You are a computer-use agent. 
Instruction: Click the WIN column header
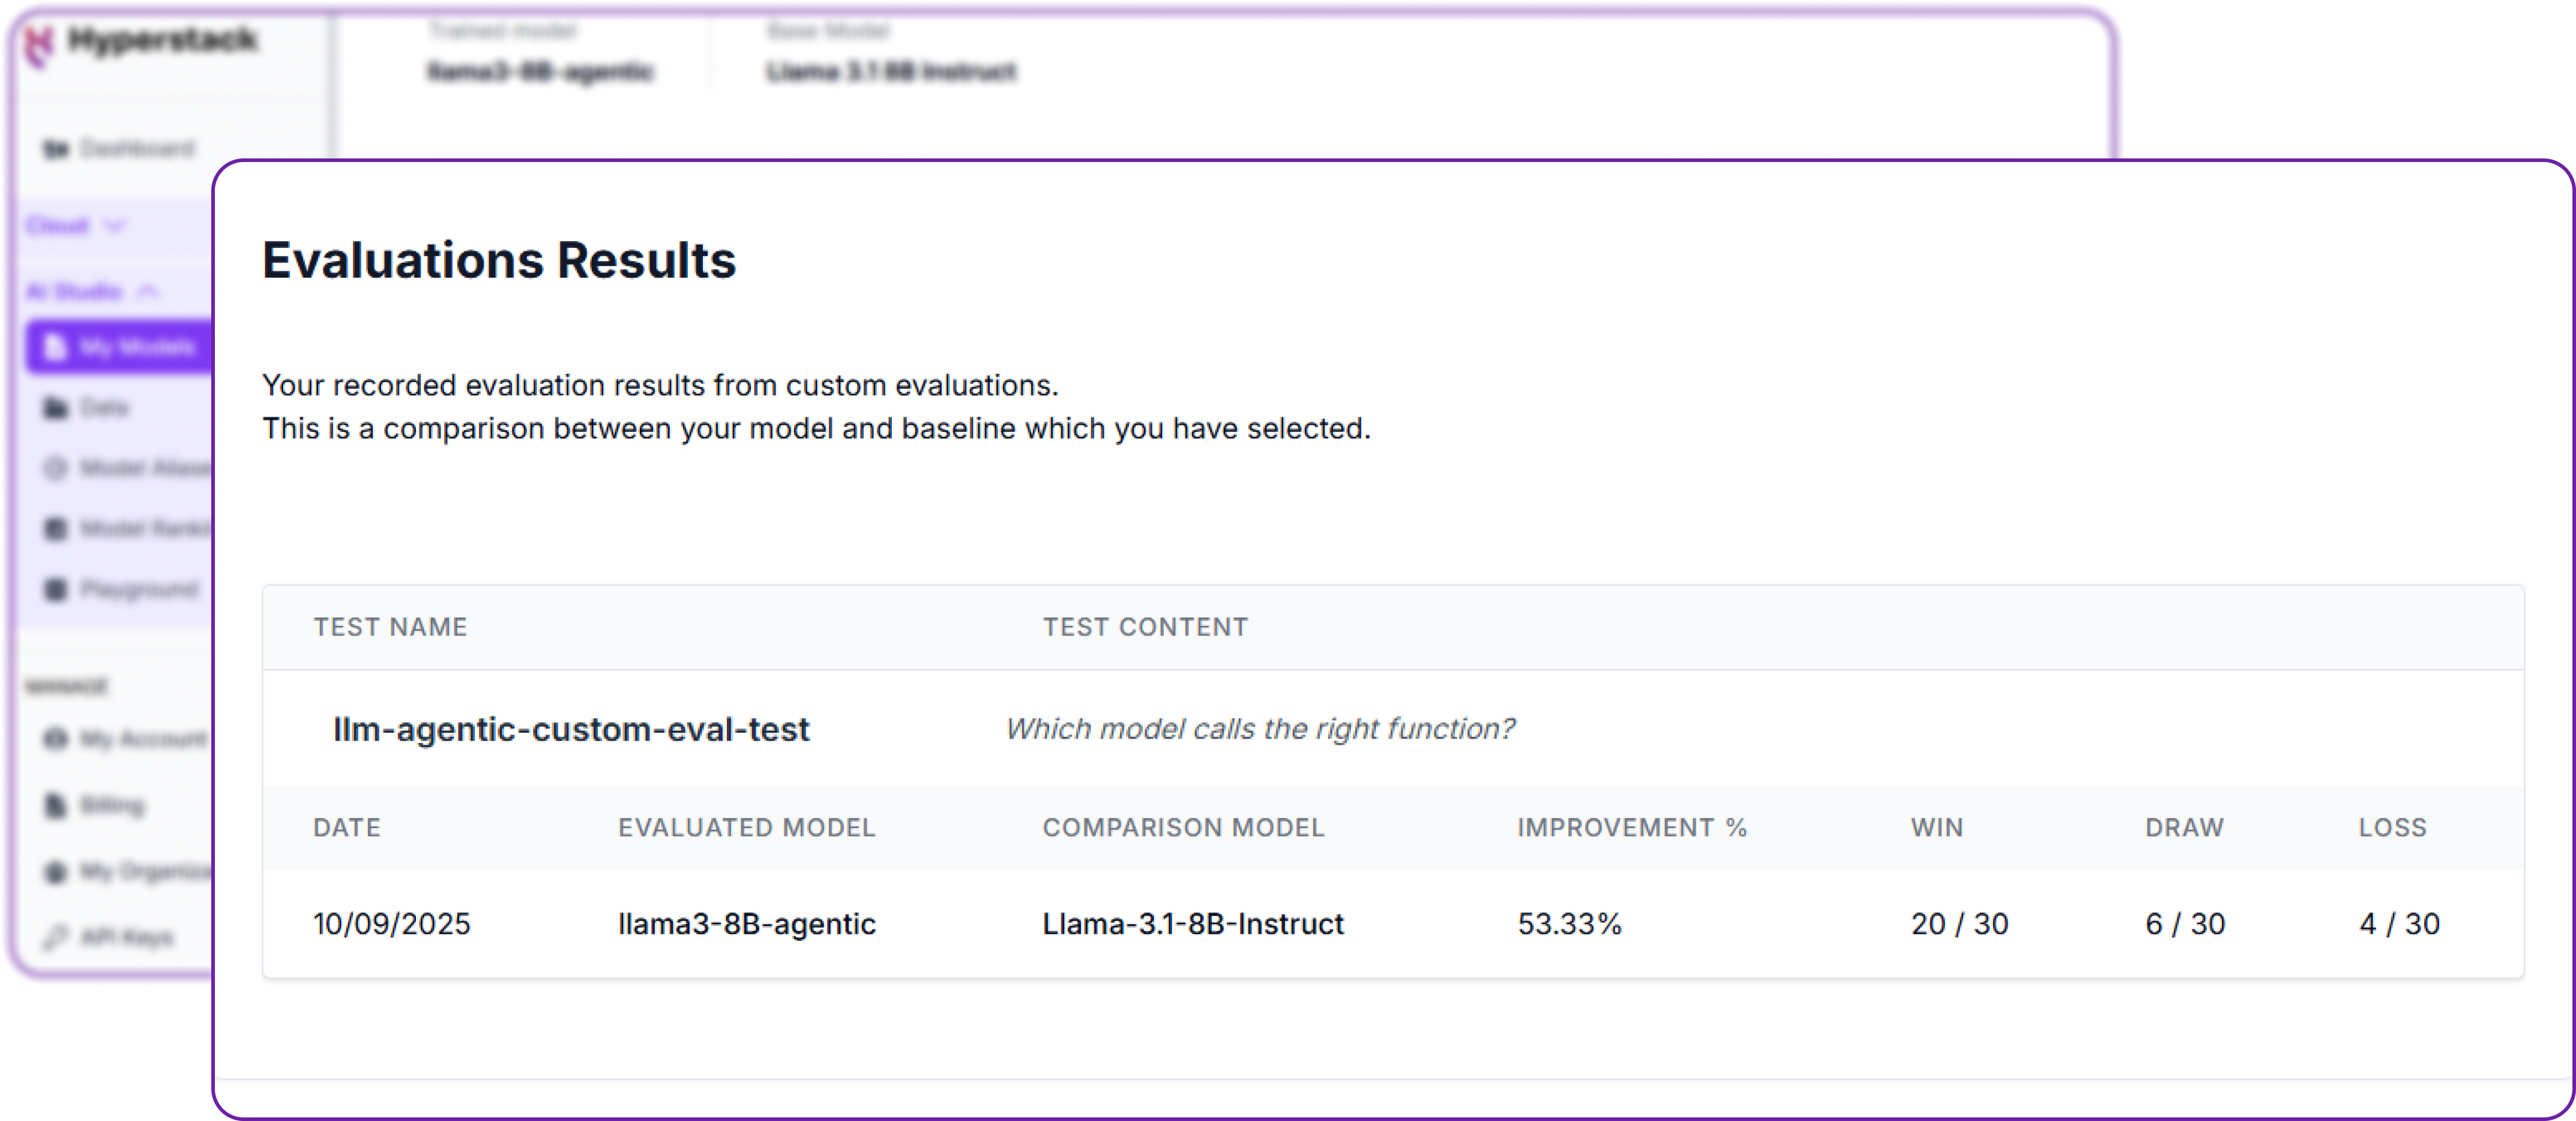(1937, 828)
